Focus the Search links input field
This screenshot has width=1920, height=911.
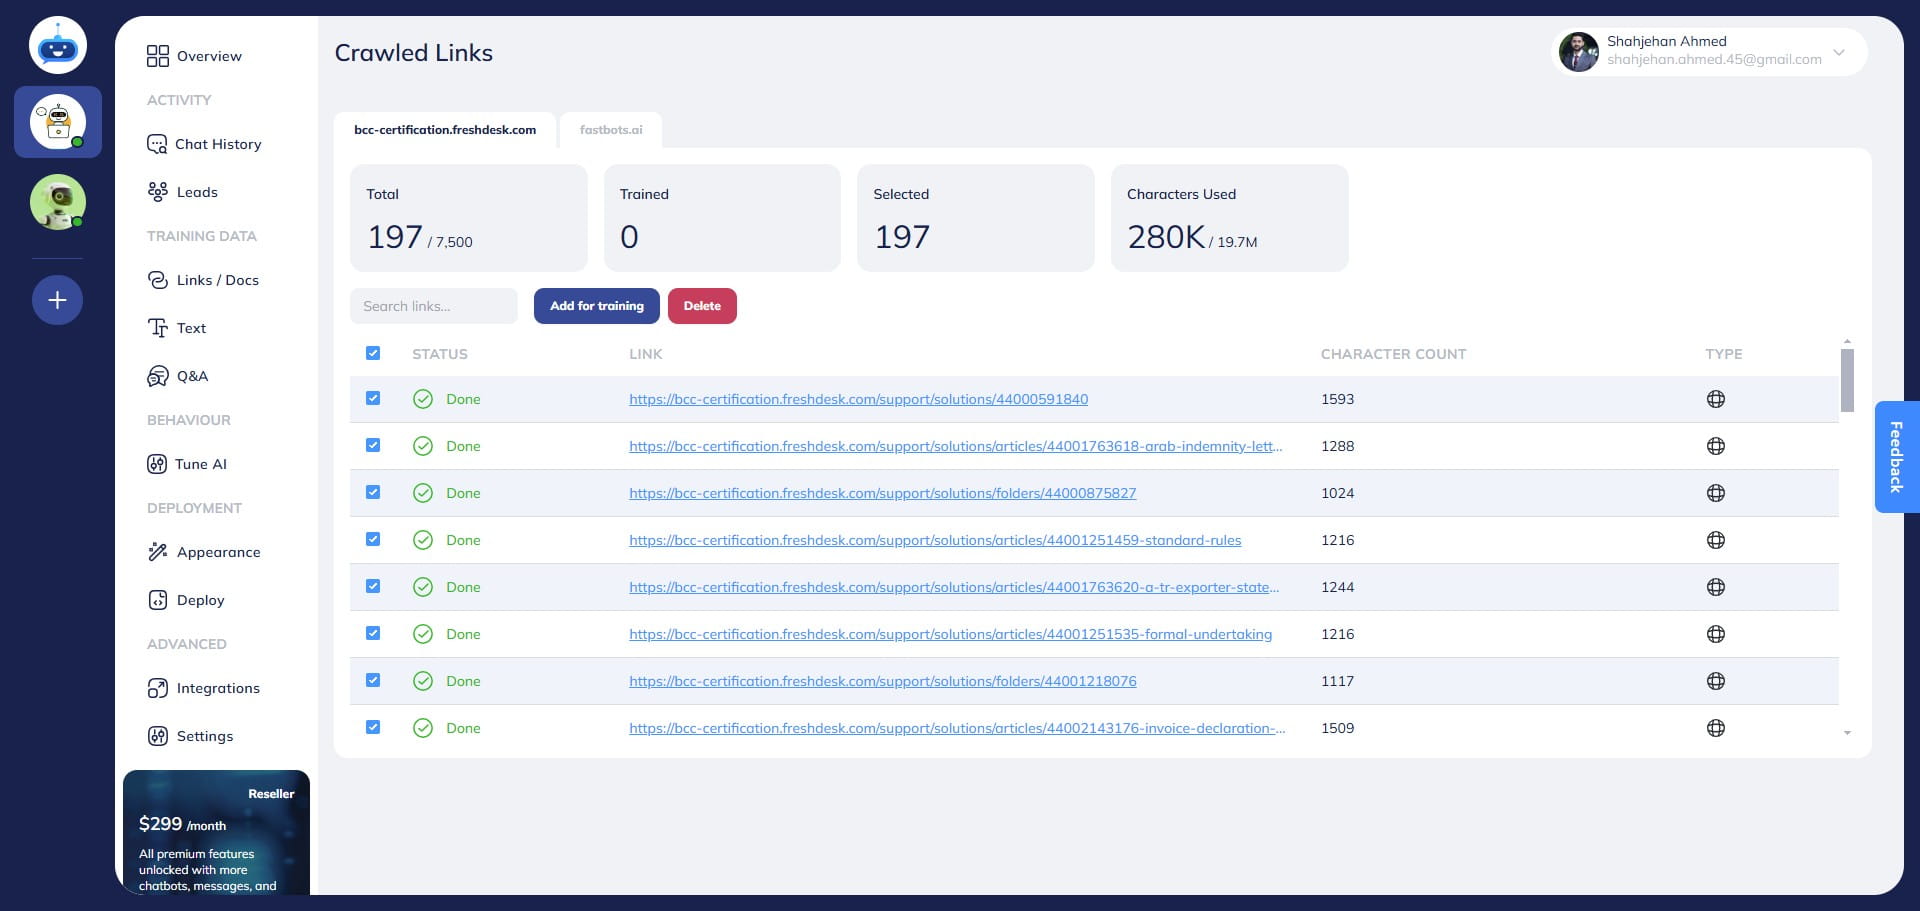click(x=434, y=306)
